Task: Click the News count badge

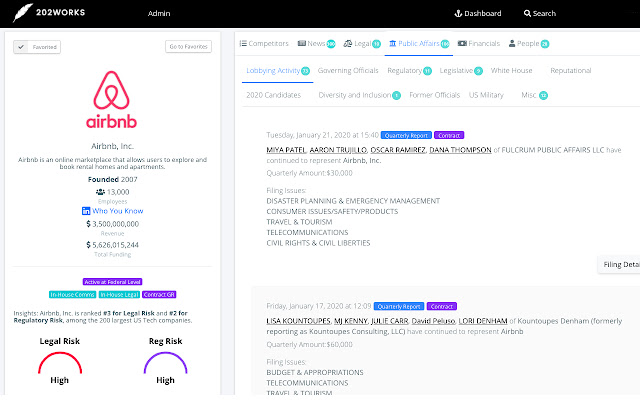Action: point(331,44)
